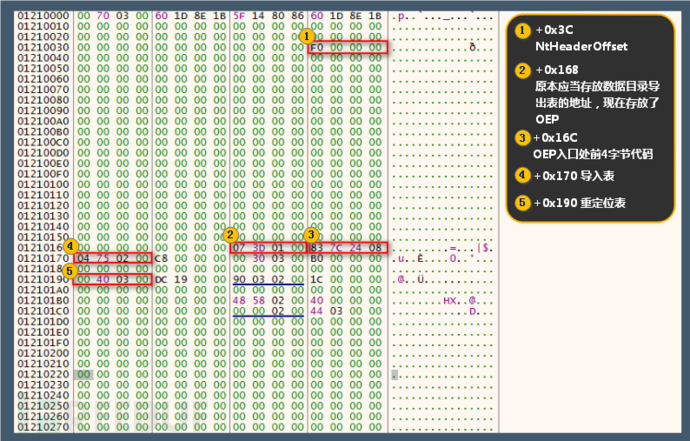Click legend marker 2 beside +0x168
Screen dimensions: 690x441
pyautogui.click(x=522, y=70)
